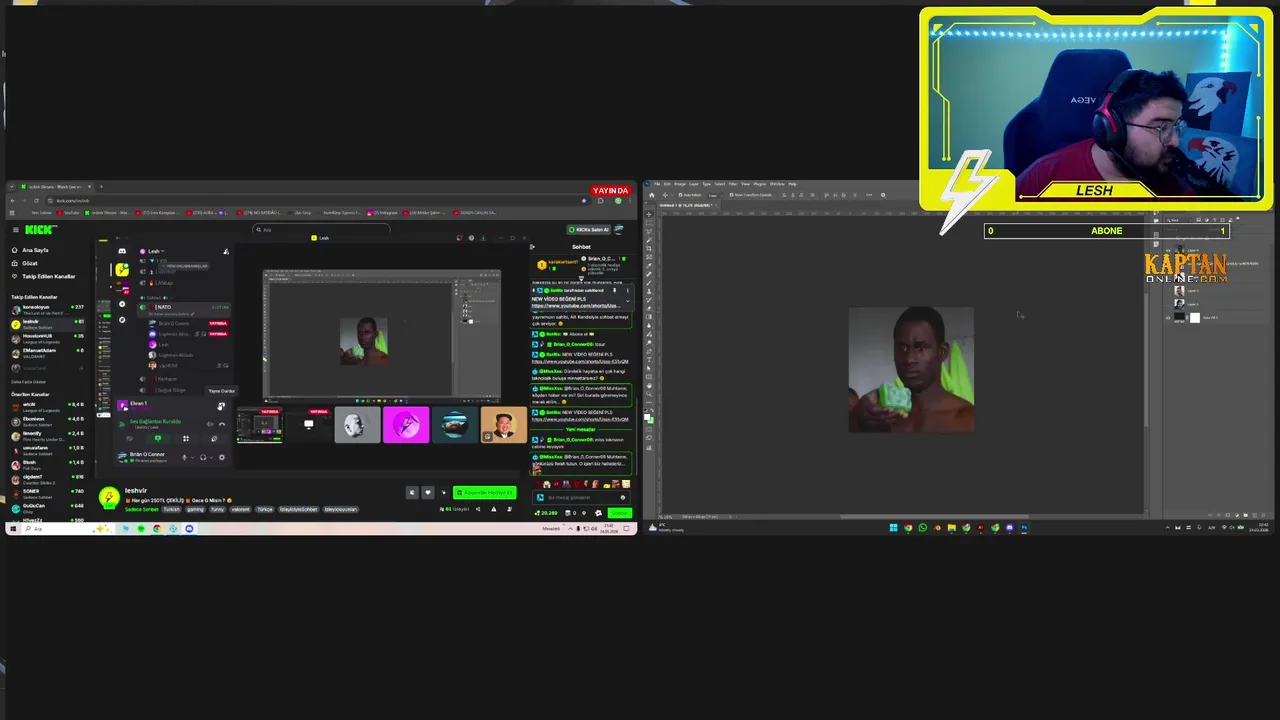Open the Photoshop Filter menu
1280x720 pixels.
[733, 184]
